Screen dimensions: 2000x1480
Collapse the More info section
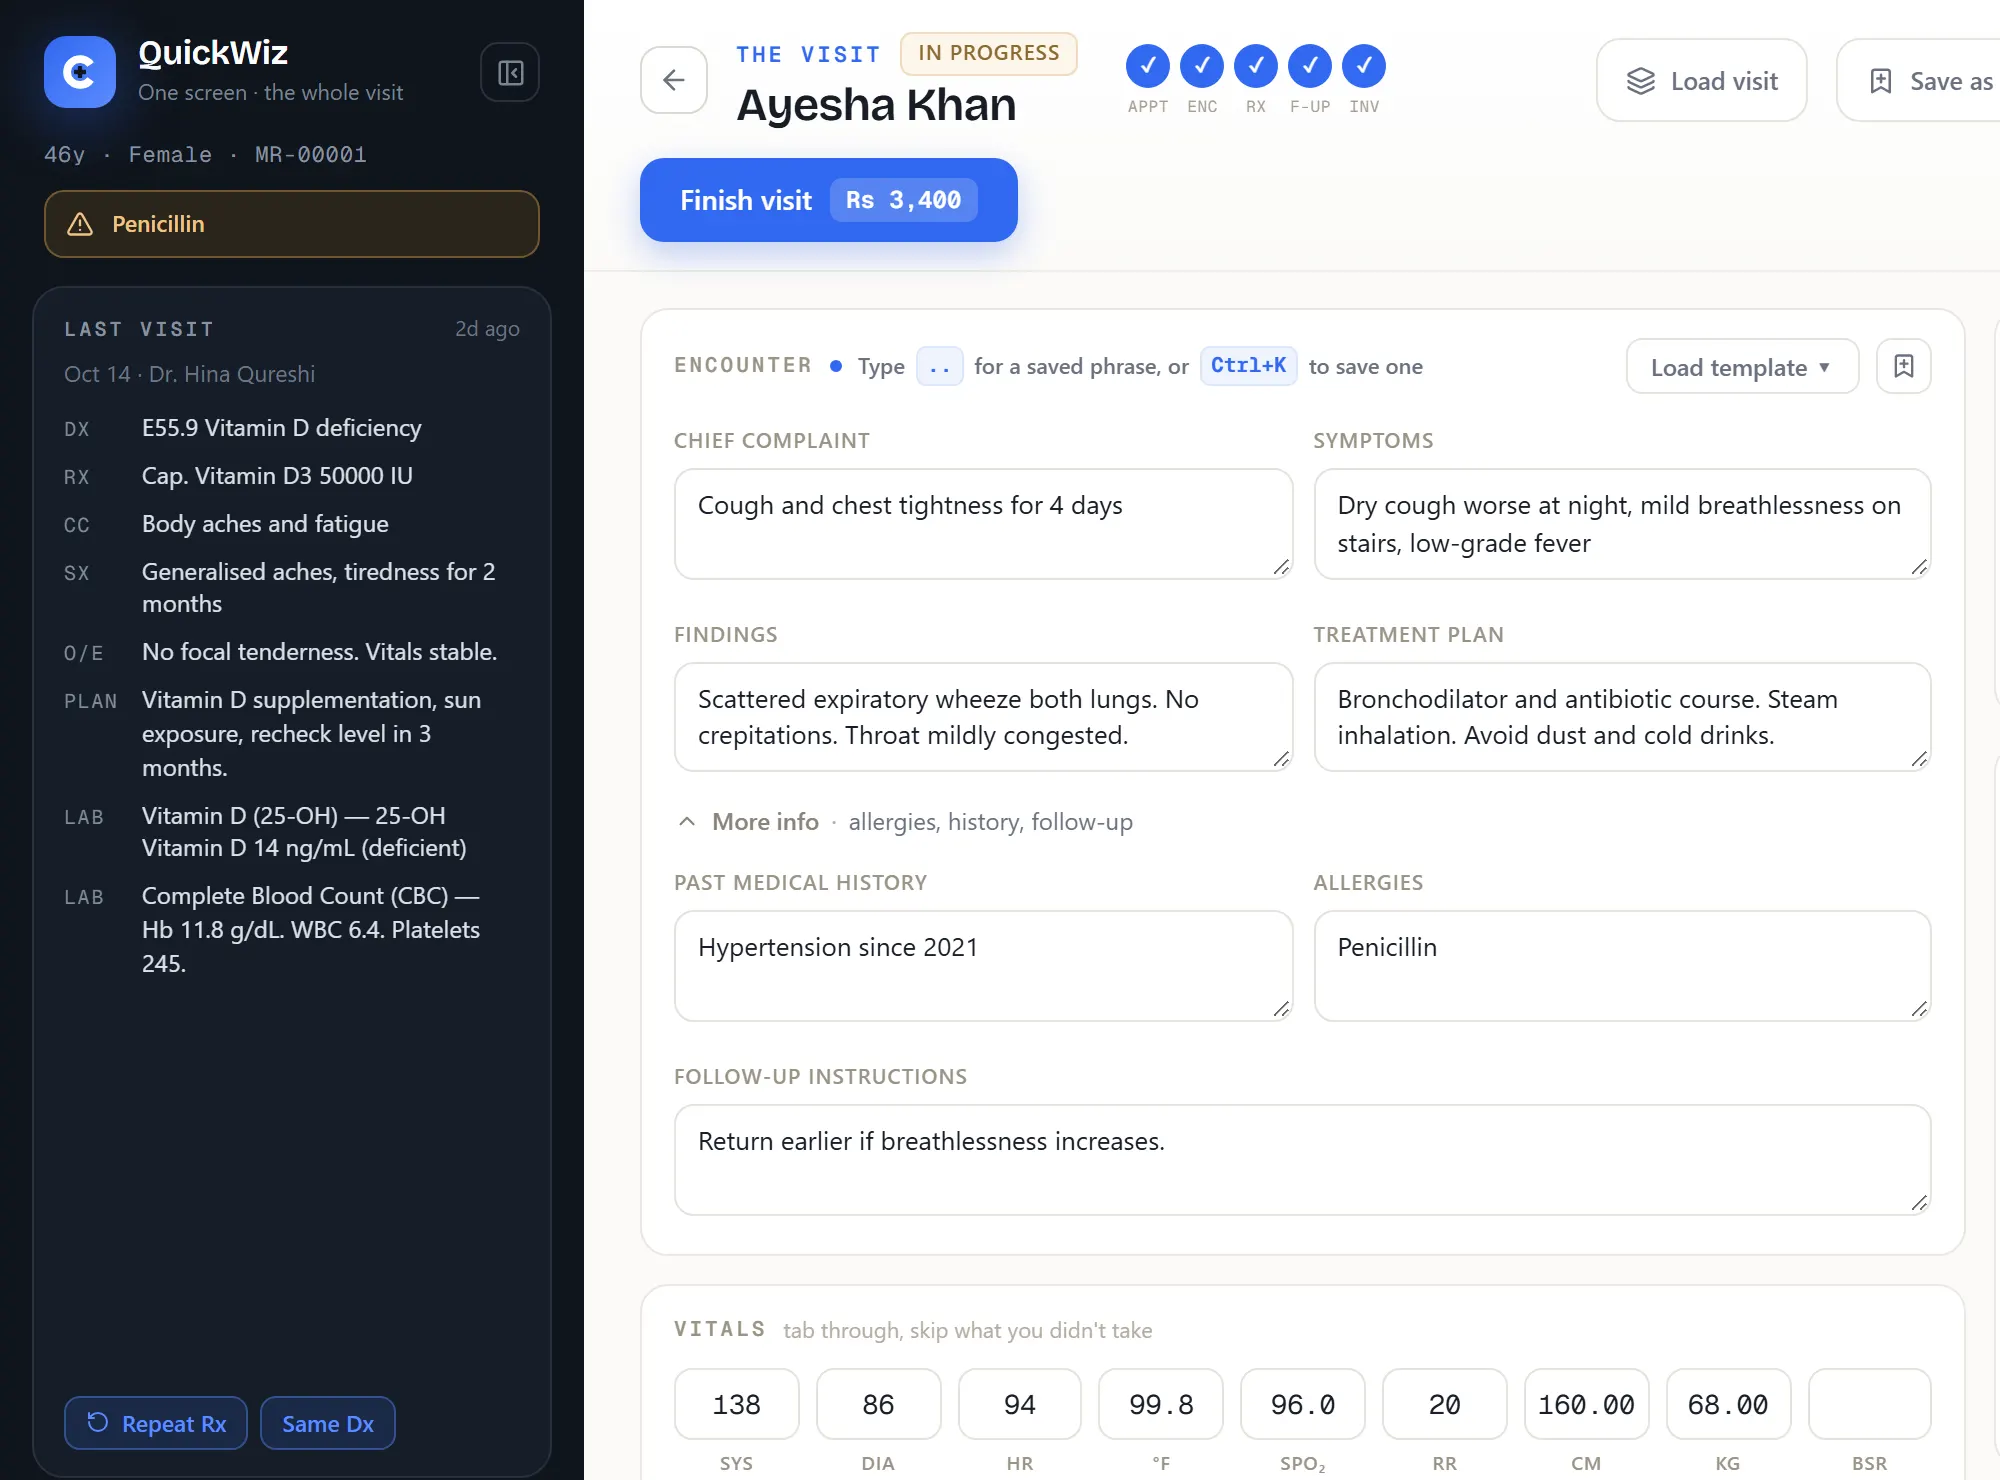904,822
